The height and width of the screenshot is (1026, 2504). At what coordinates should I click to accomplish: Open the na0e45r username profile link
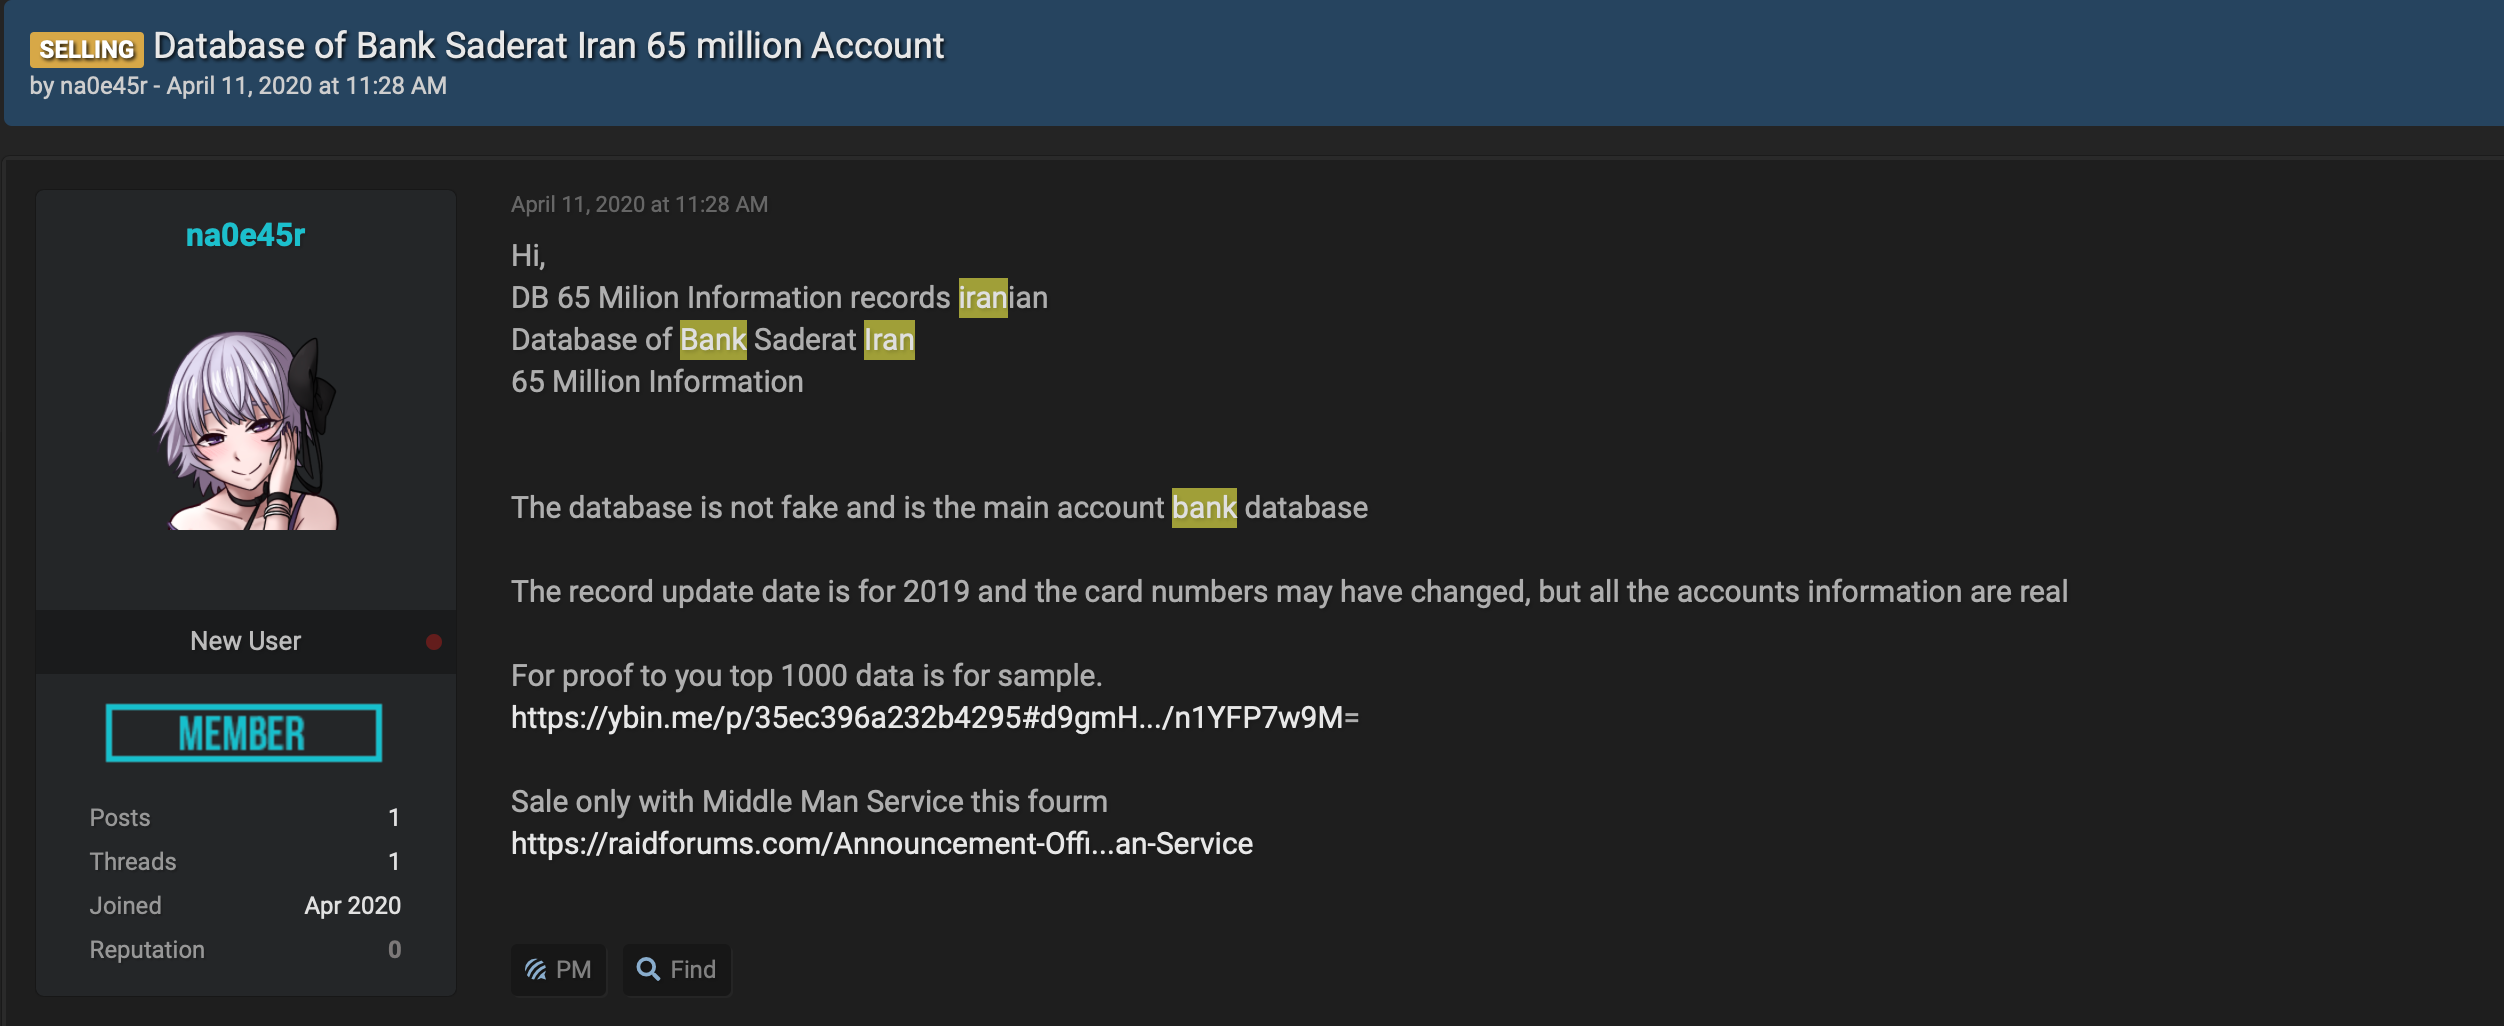pyautogui.click(x=245, y=235)
